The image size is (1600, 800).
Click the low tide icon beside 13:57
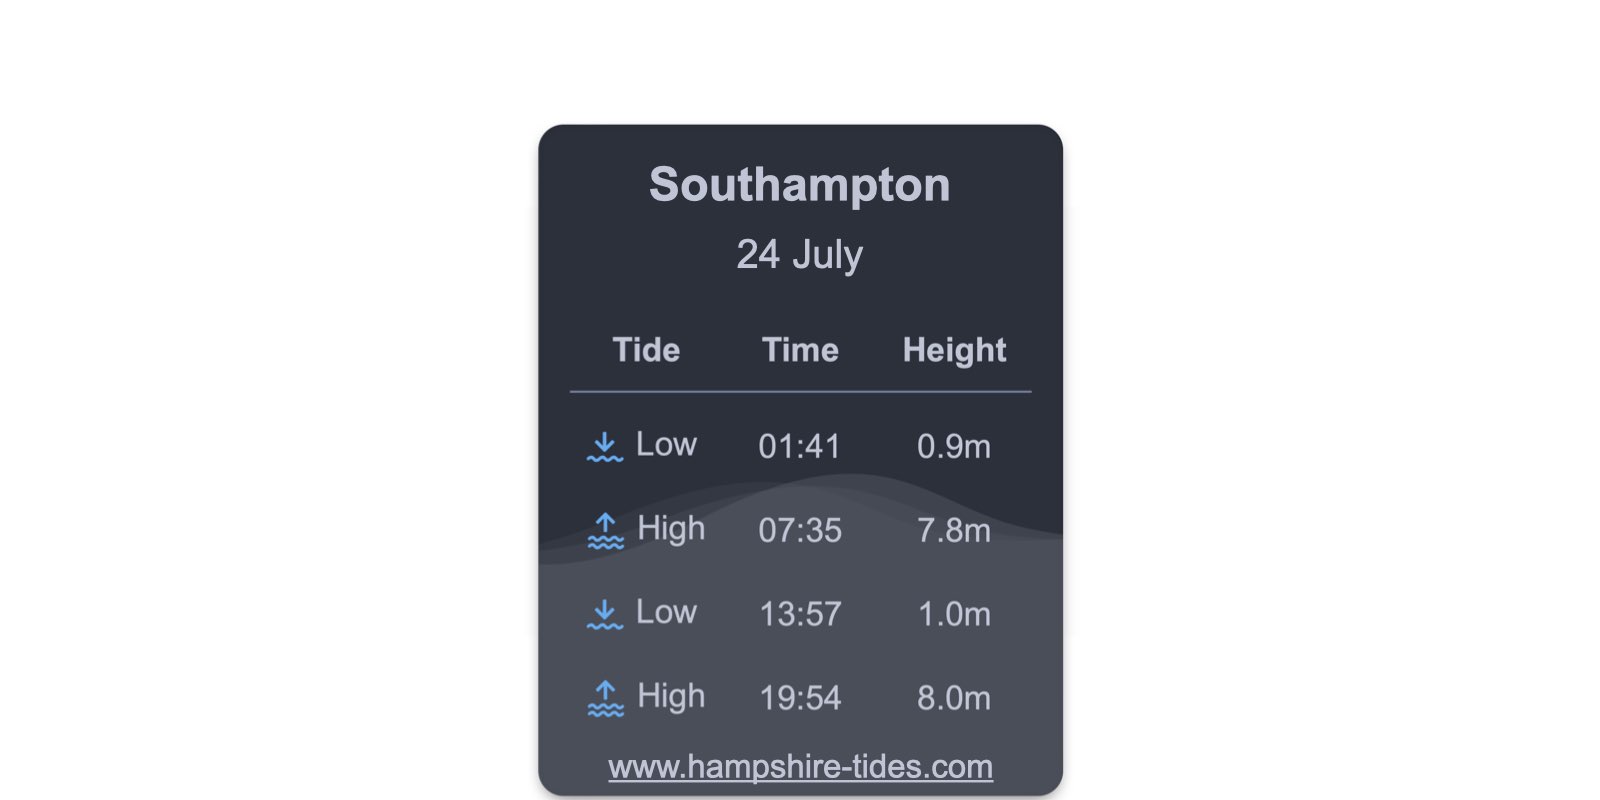[605, 615]
